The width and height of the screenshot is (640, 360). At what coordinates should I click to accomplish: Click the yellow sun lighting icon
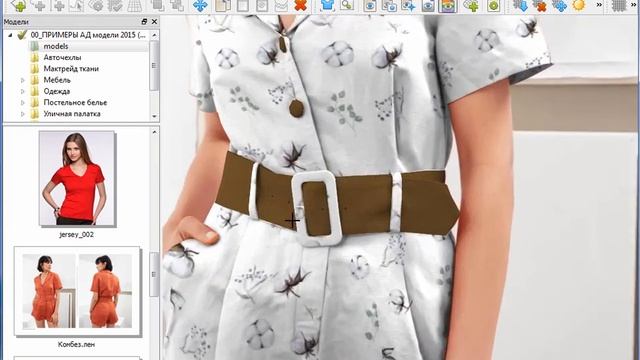click(x=579, y=5)
